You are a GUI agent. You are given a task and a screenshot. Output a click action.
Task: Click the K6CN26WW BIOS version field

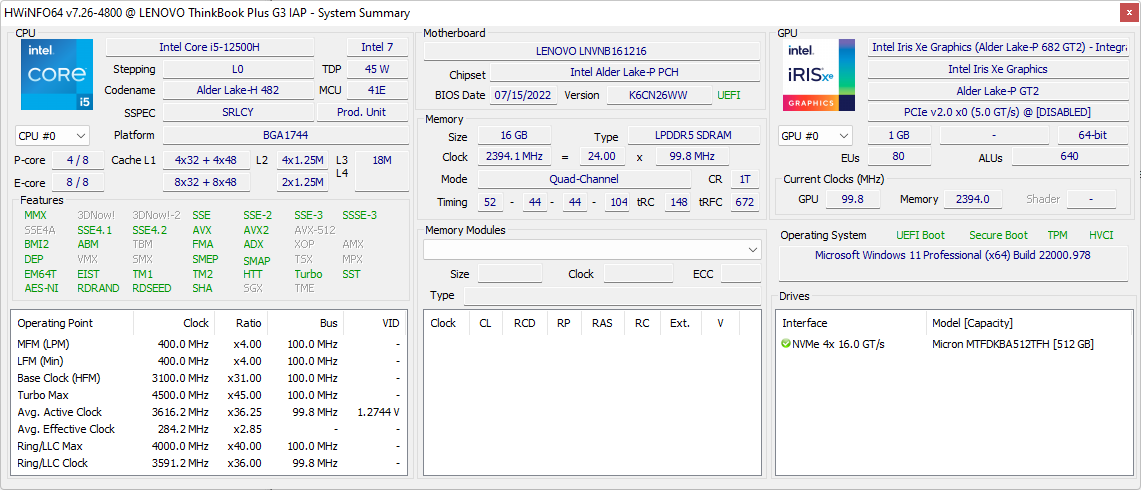(x=659, y=95)
